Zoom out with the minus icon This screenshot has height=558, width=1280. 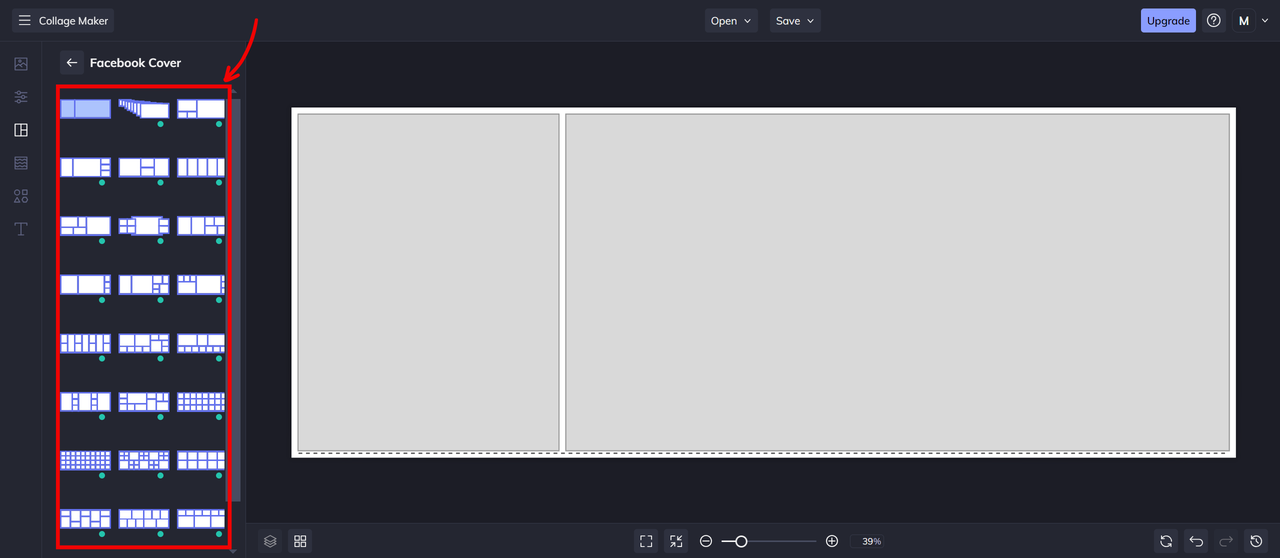(x=706, y=541)
